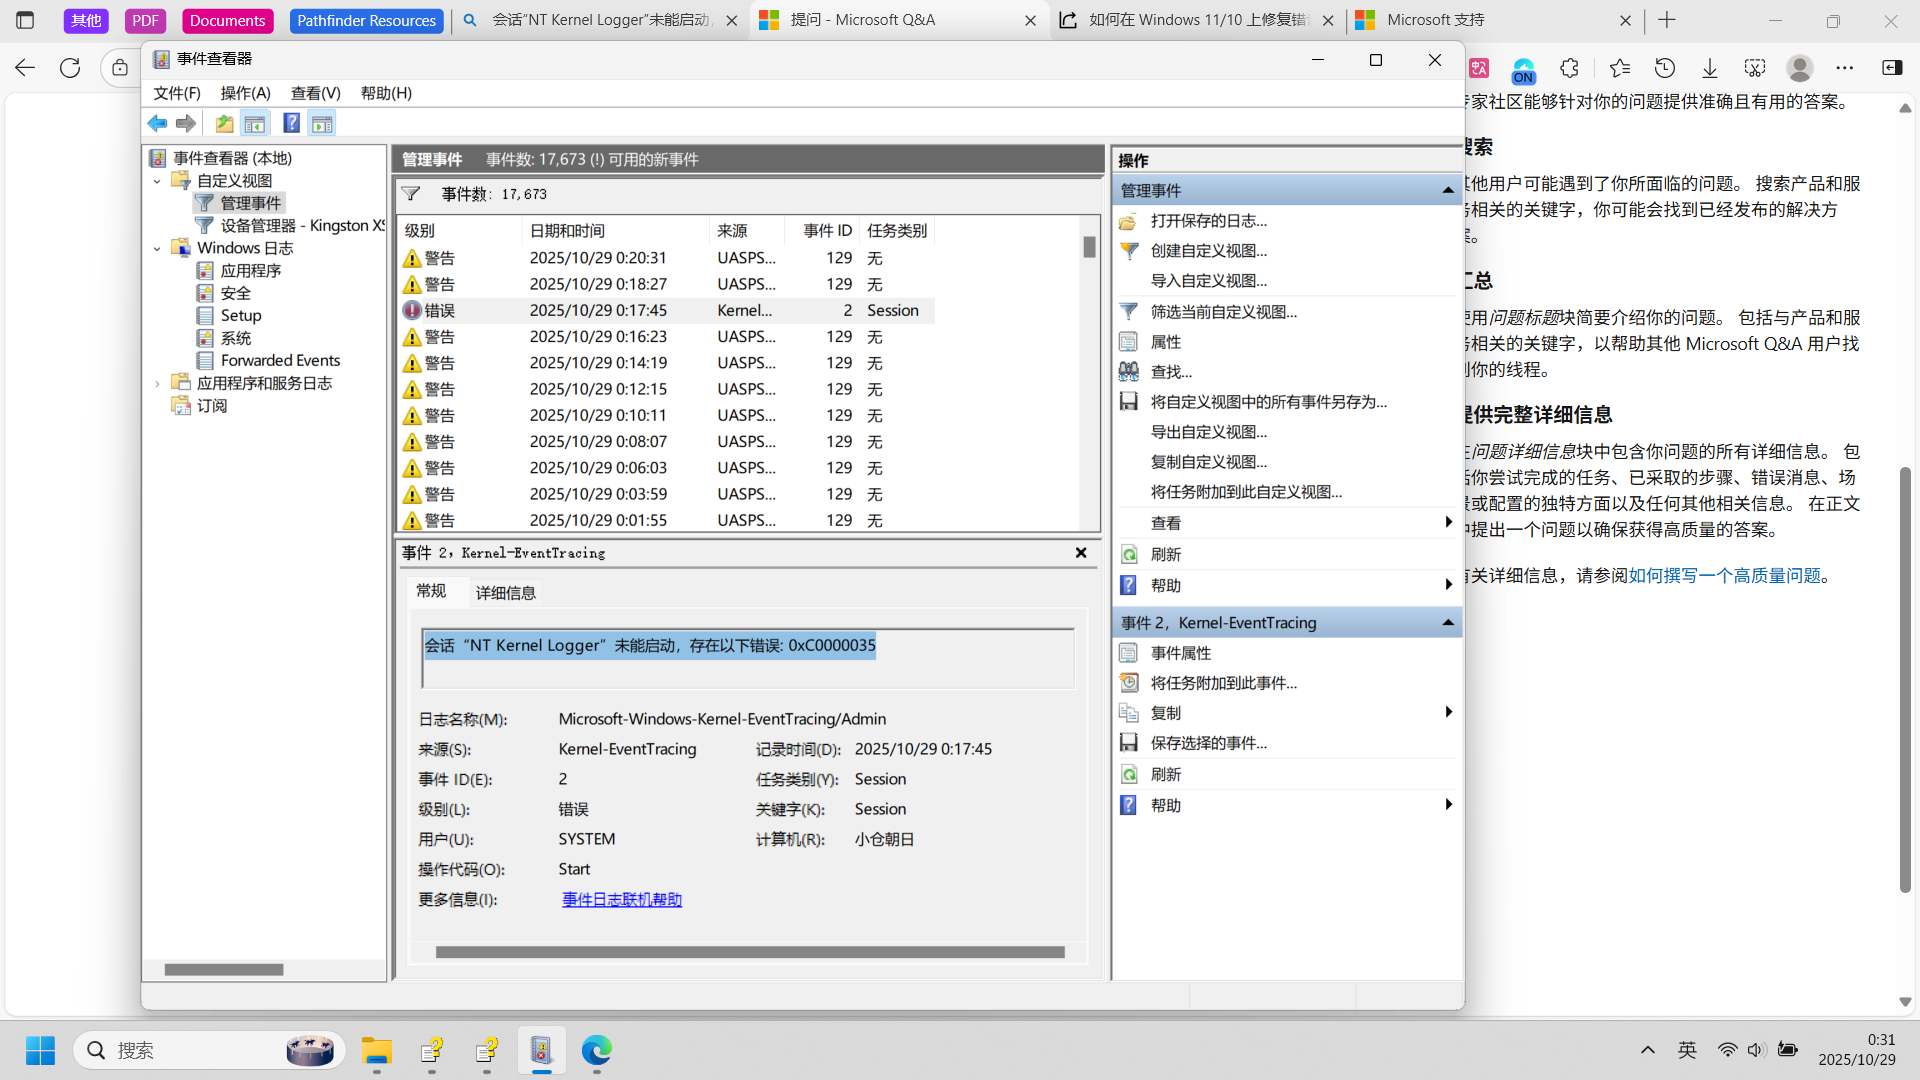Click 保存选择的事件 floppy disk action

[1129, 743]
